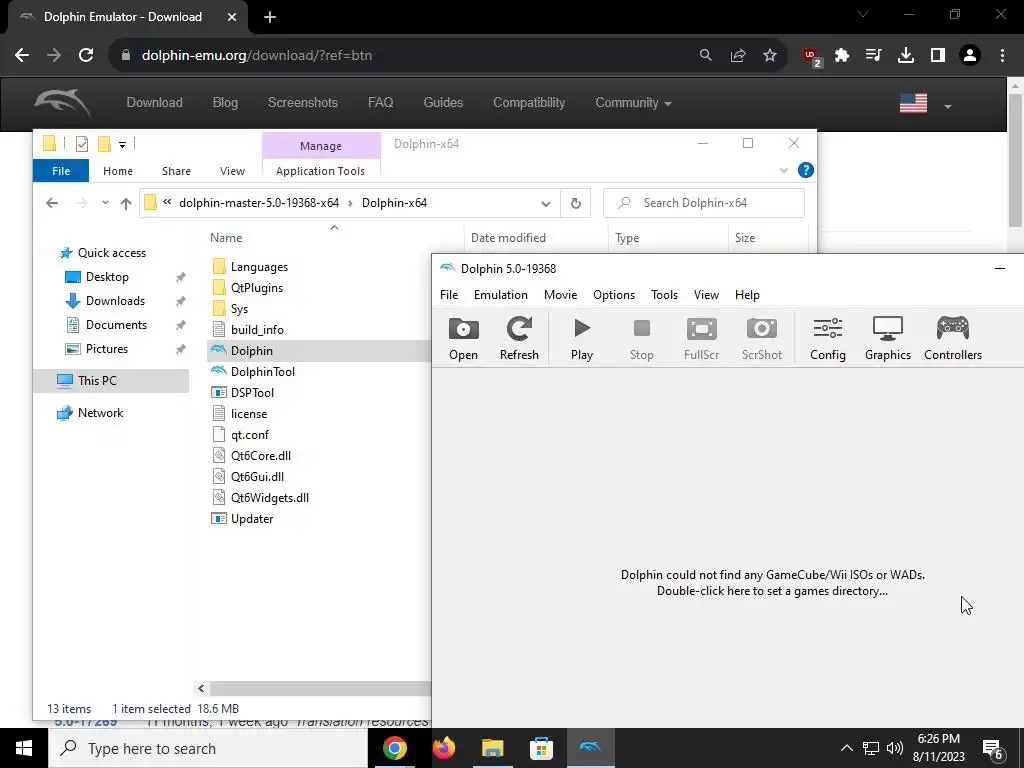Select Network in Explorer sidebar
The height and width of the screenshot is (768, 1024).
pos(100,413)
